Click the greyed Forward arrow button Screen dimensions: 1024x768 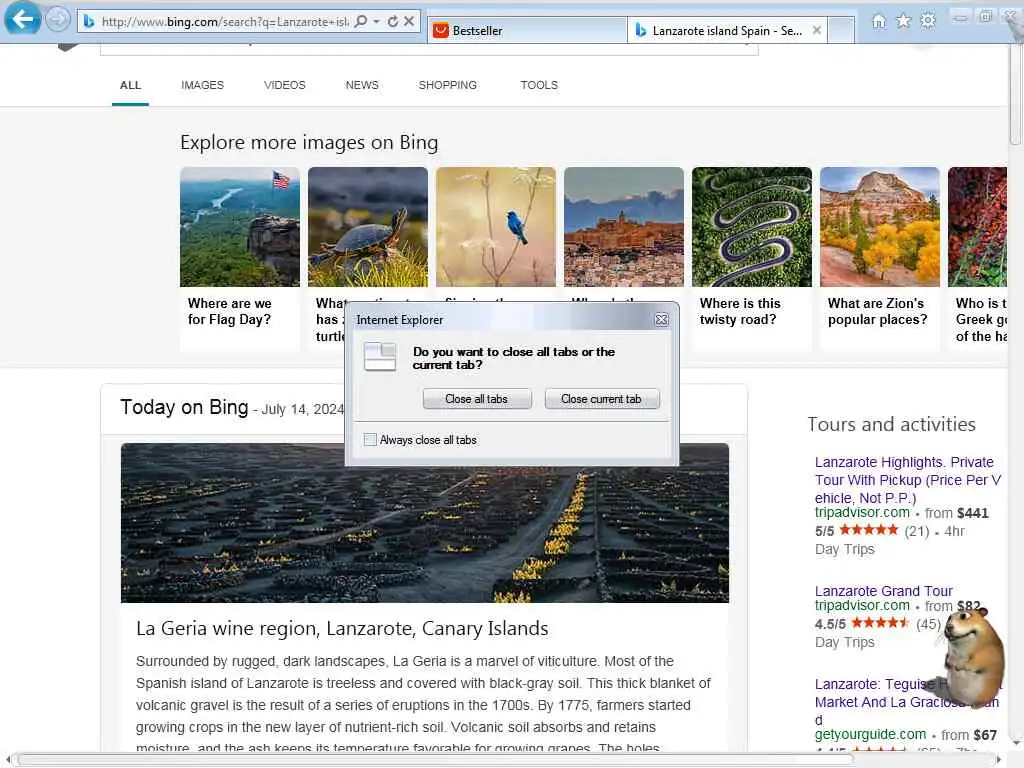(57, 20)
